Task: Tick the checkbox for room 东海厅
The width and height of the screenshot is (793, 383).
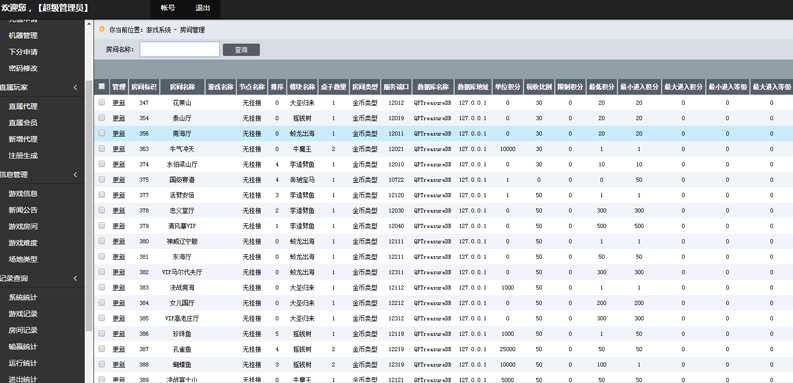Action: tap(102, 257)
